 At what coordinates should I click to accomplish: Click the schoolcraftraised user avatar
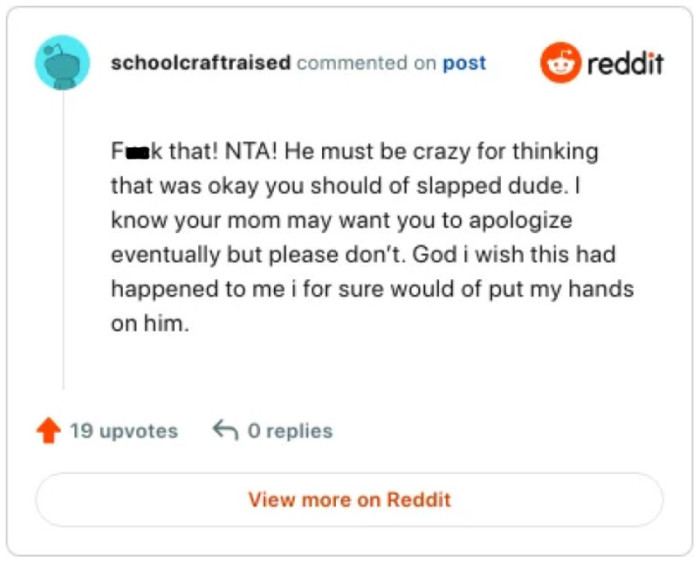pyautogui.click(x=62, y=63)
